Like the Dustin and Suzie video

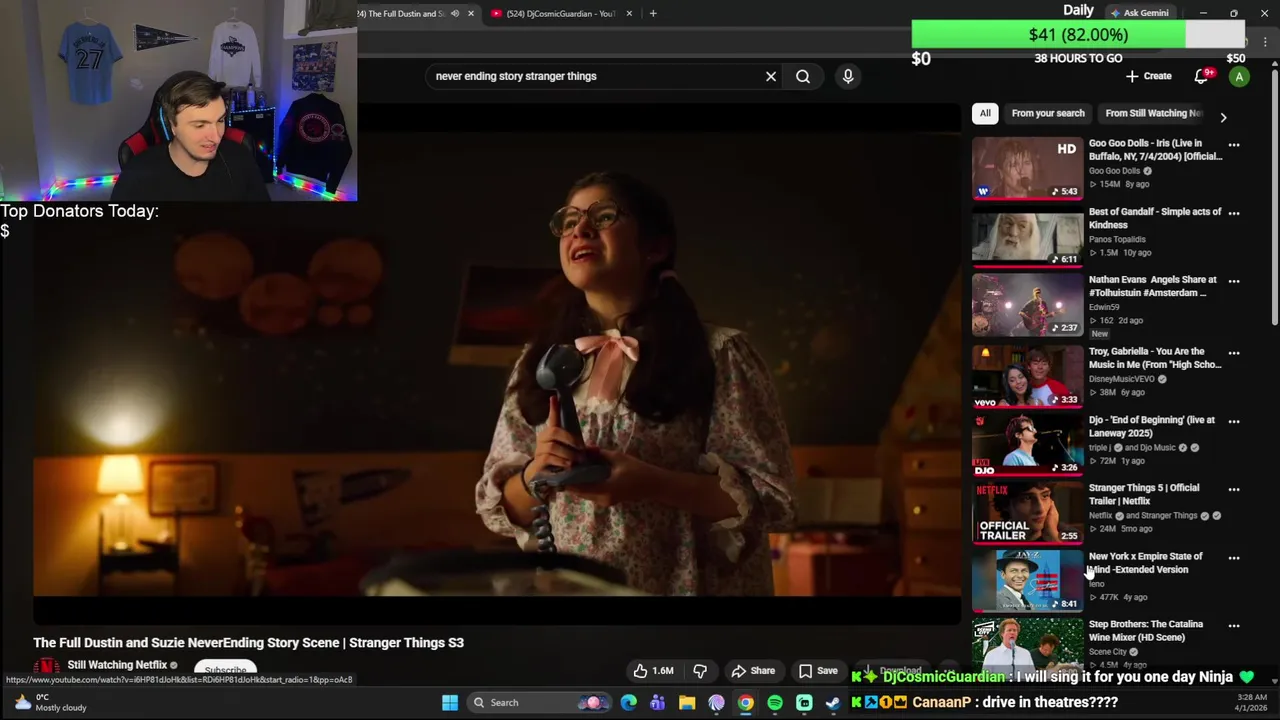coord(655,671)
